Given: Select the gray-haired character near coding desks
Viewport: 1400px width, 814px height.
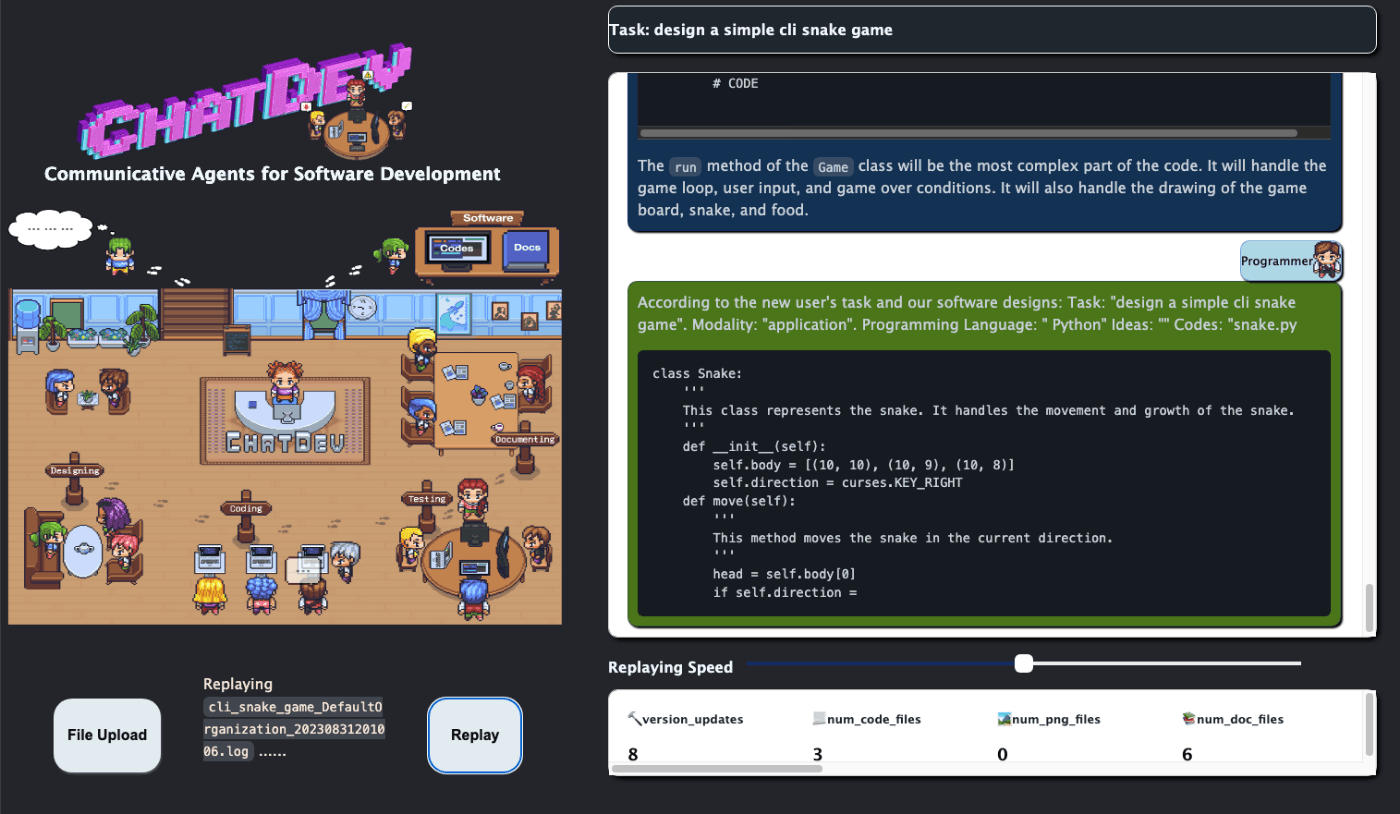Looking at the screenshot, I should pos(345,561).
